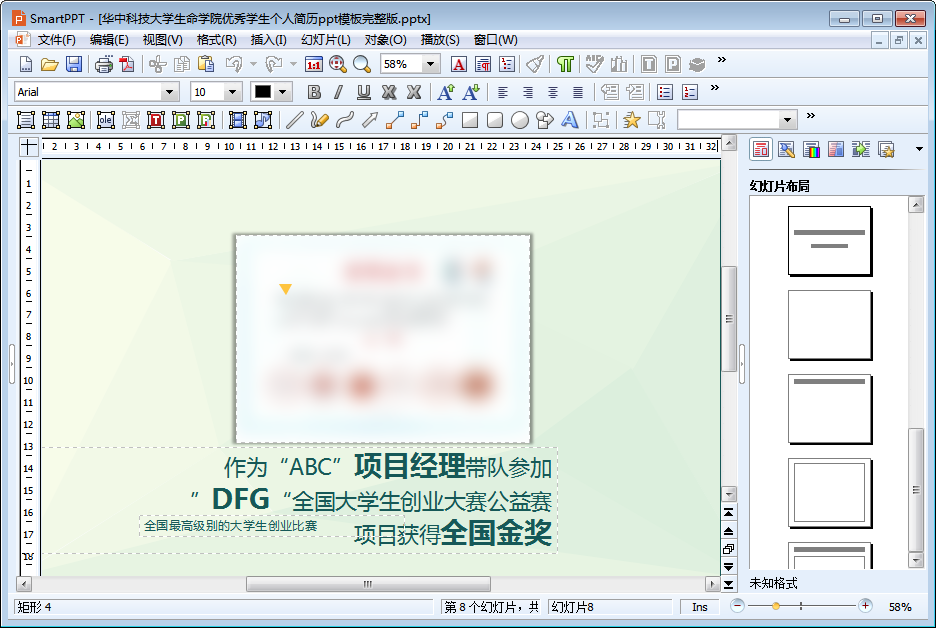Click the star animation icon
Viewport: 936px width, 628px height.
tap(631, 120)
